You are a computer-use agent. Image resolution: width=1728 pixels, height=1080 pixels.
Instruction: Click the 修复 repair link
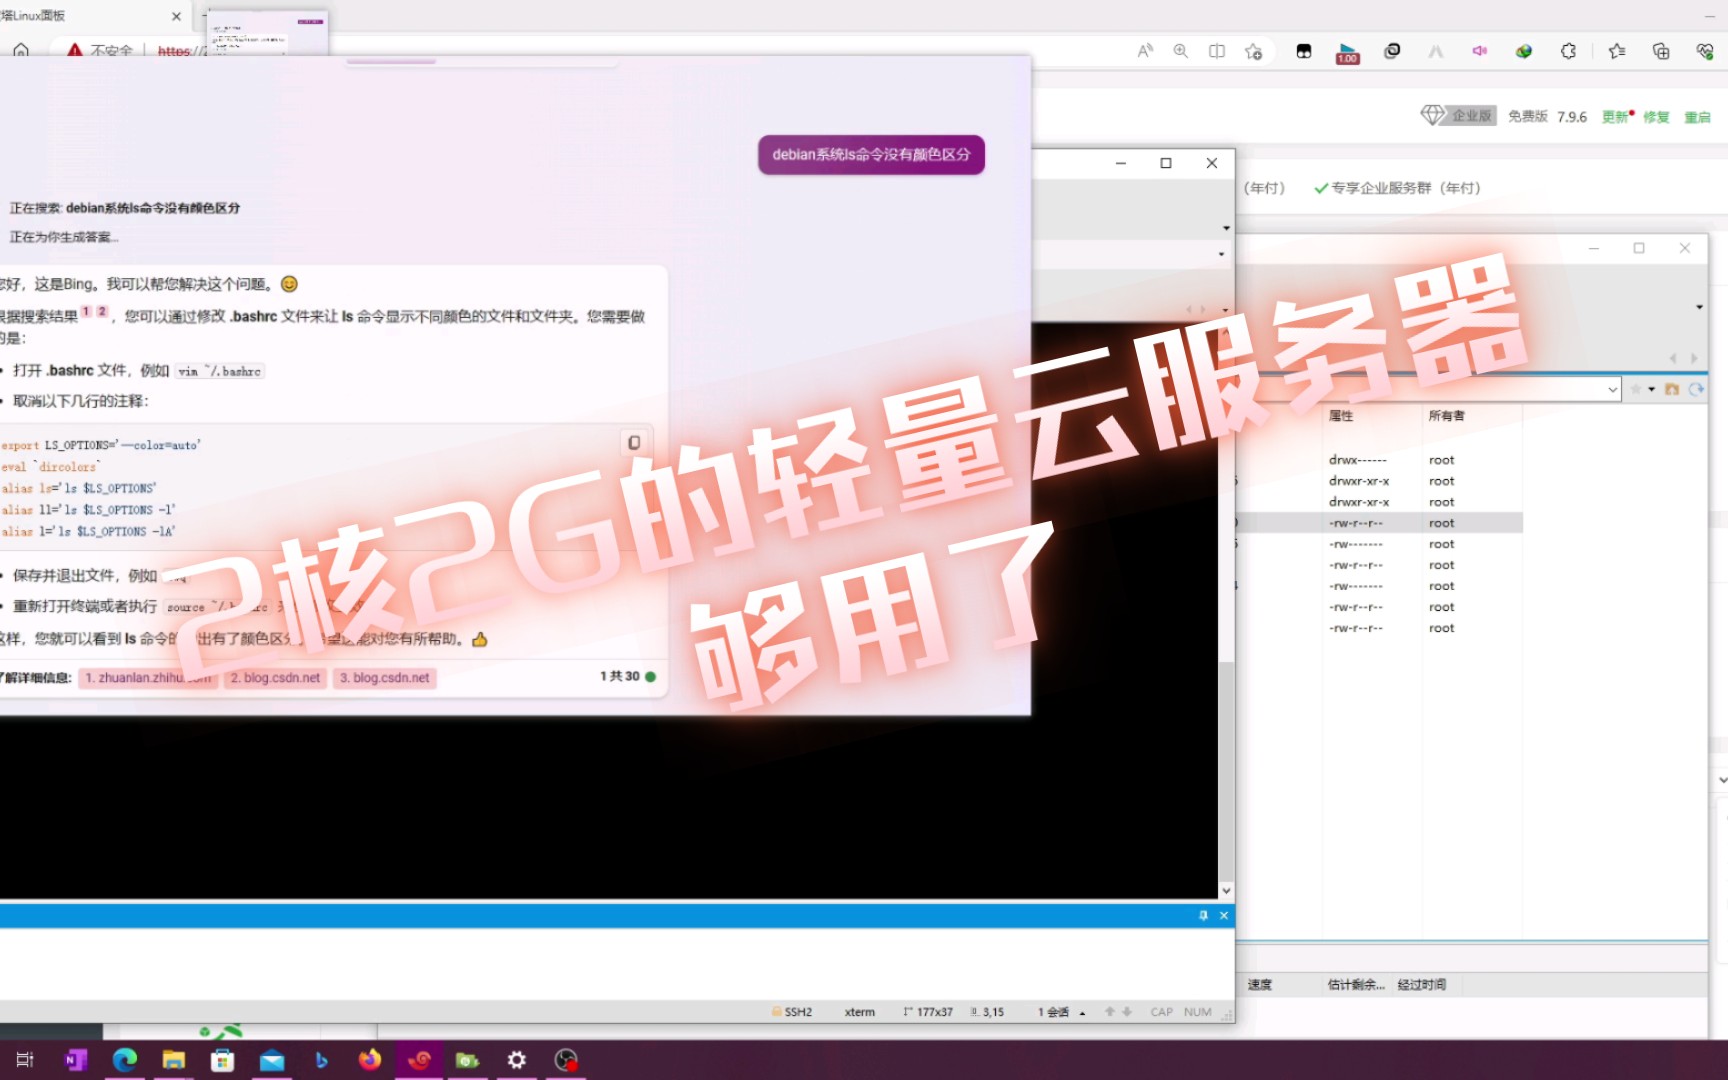1657,117
